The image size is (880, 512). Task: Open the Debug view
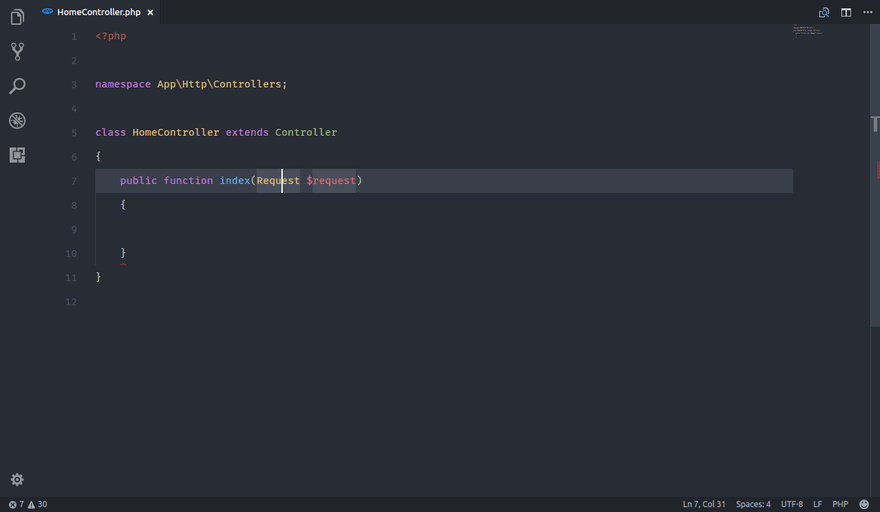click(17, 120)
